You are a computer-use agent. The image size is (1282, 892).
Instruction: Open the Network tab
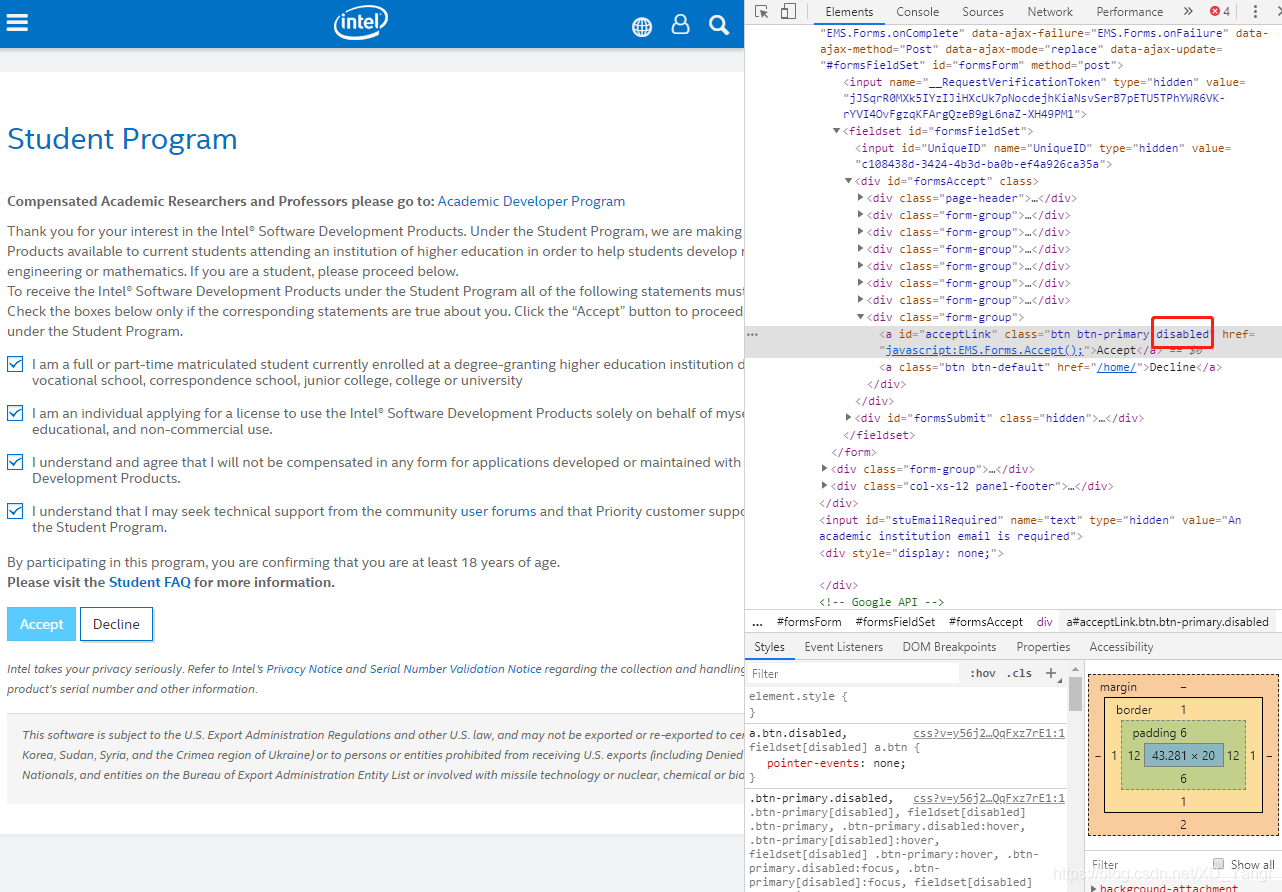click(1050, 12)
